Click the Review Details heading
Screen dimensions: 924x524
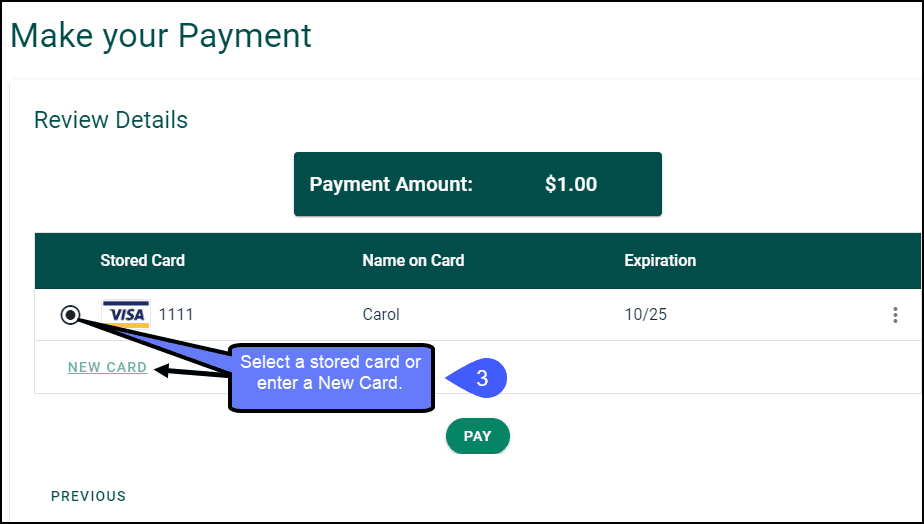click(111, 120)
